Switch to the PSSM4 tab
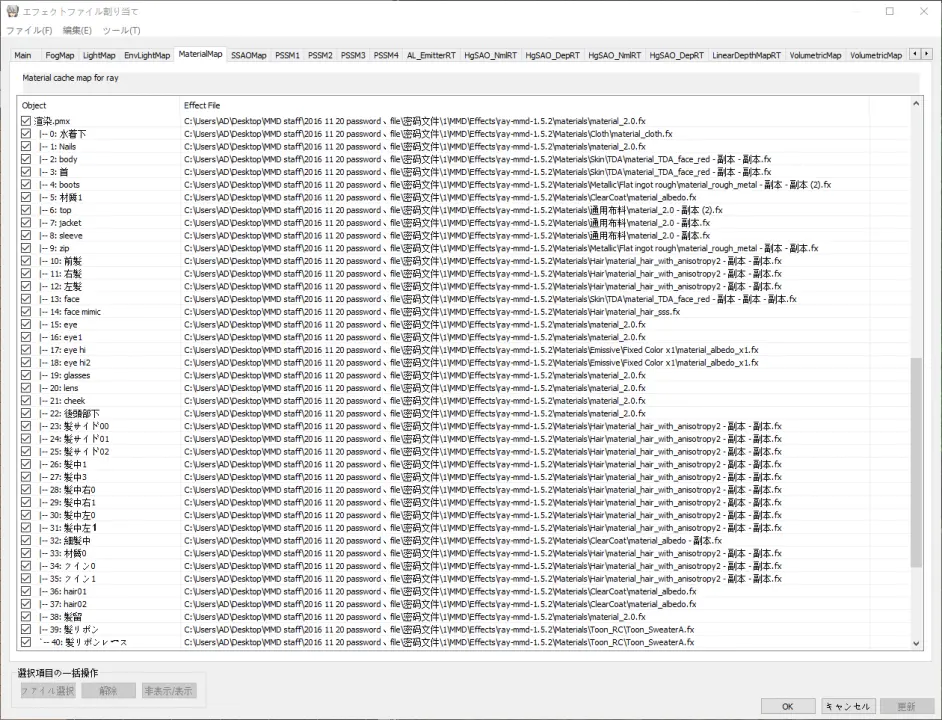 386,55
